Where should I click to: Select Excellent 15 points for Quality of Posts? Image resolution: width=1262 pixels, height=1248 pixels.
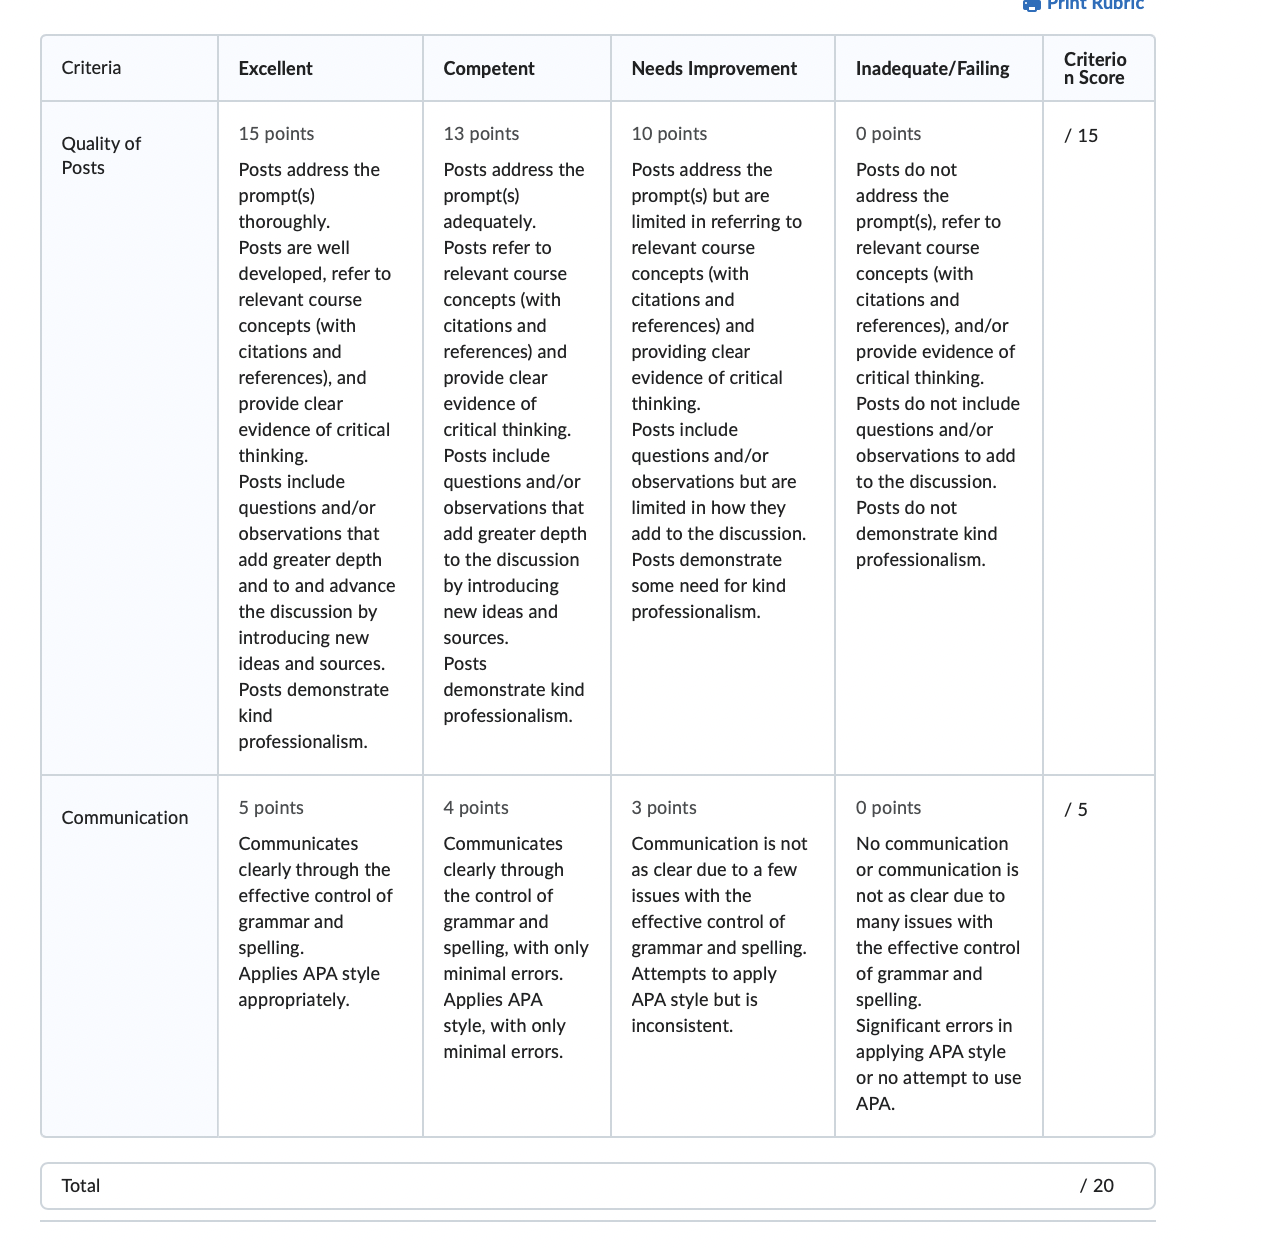[x=320, y=438]
